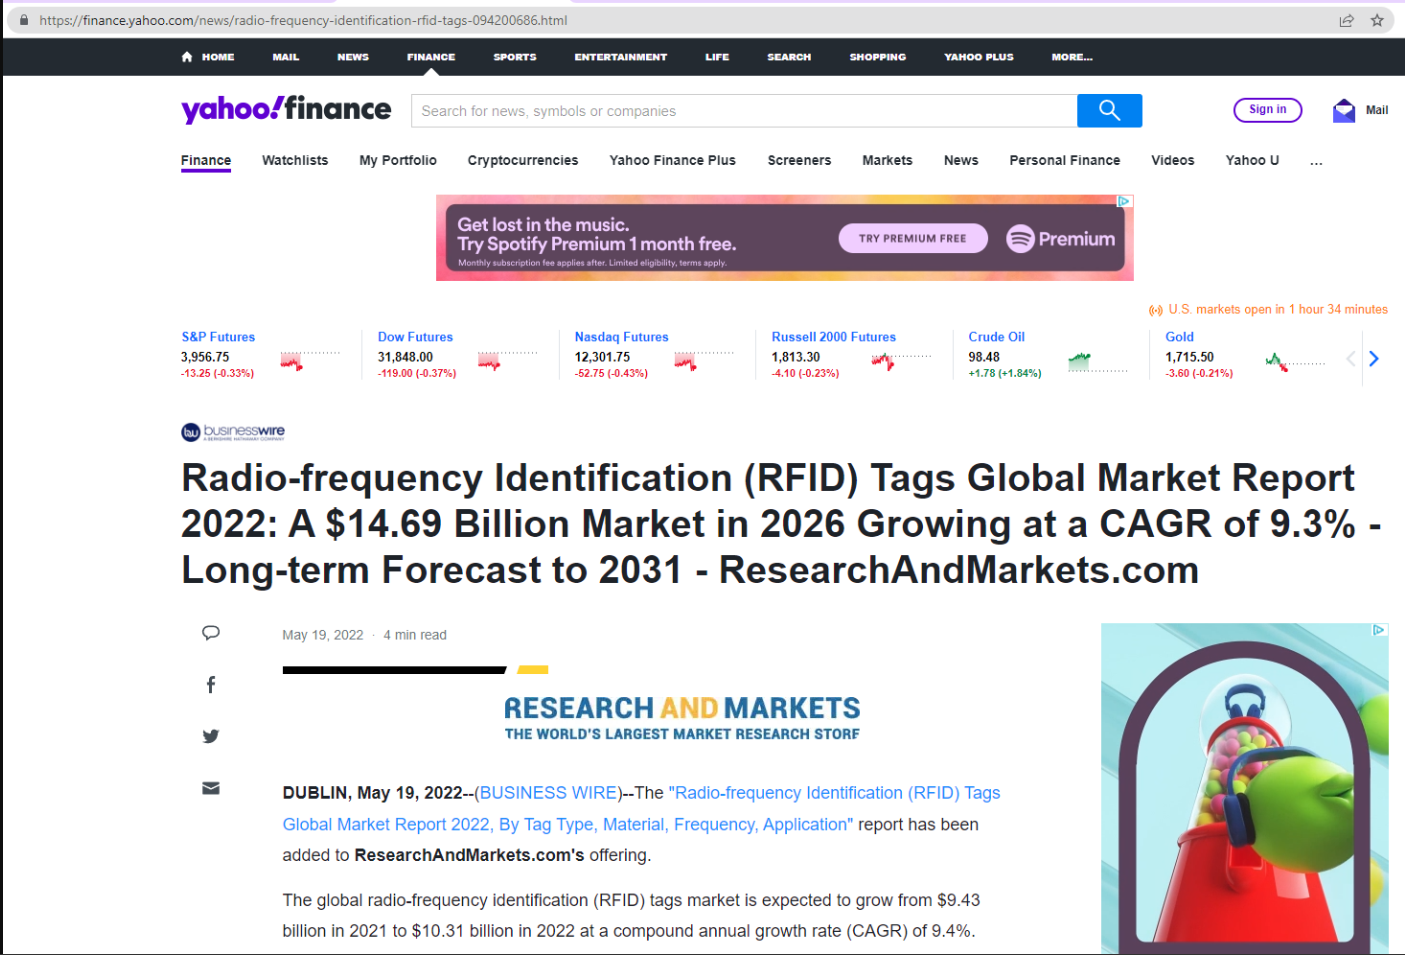Screen dimensions: 1405x955
Task: Select the Finance navigation tab
Action: 206,160
